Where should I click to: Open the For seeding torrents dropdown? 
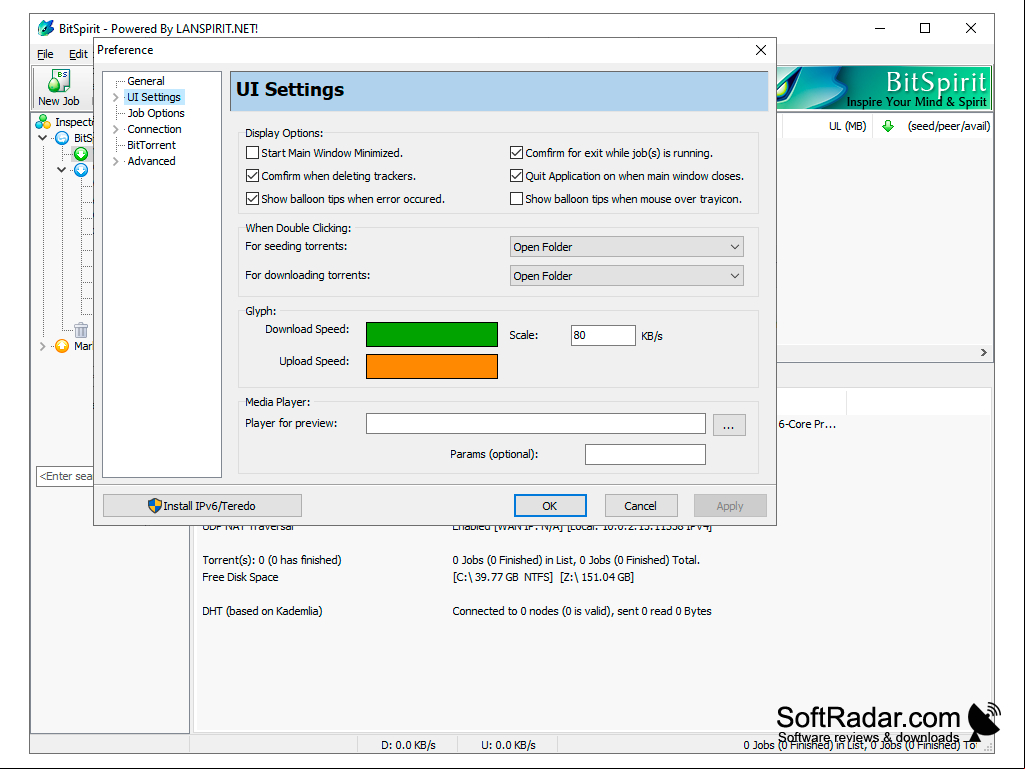pos(626,247)
